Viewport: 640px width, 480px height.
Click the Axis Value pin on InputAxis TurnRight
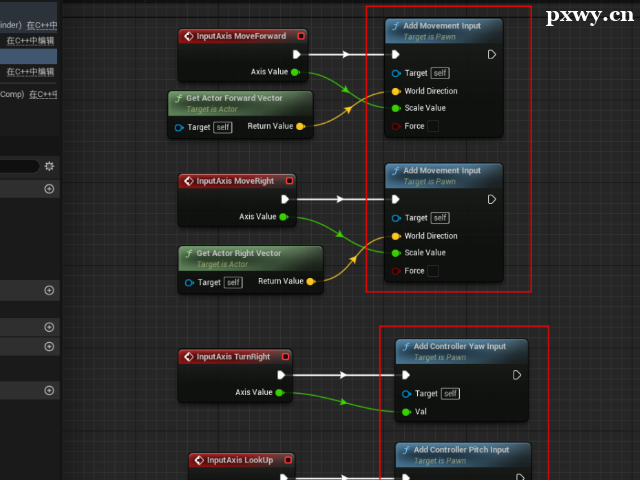point(280,393)
